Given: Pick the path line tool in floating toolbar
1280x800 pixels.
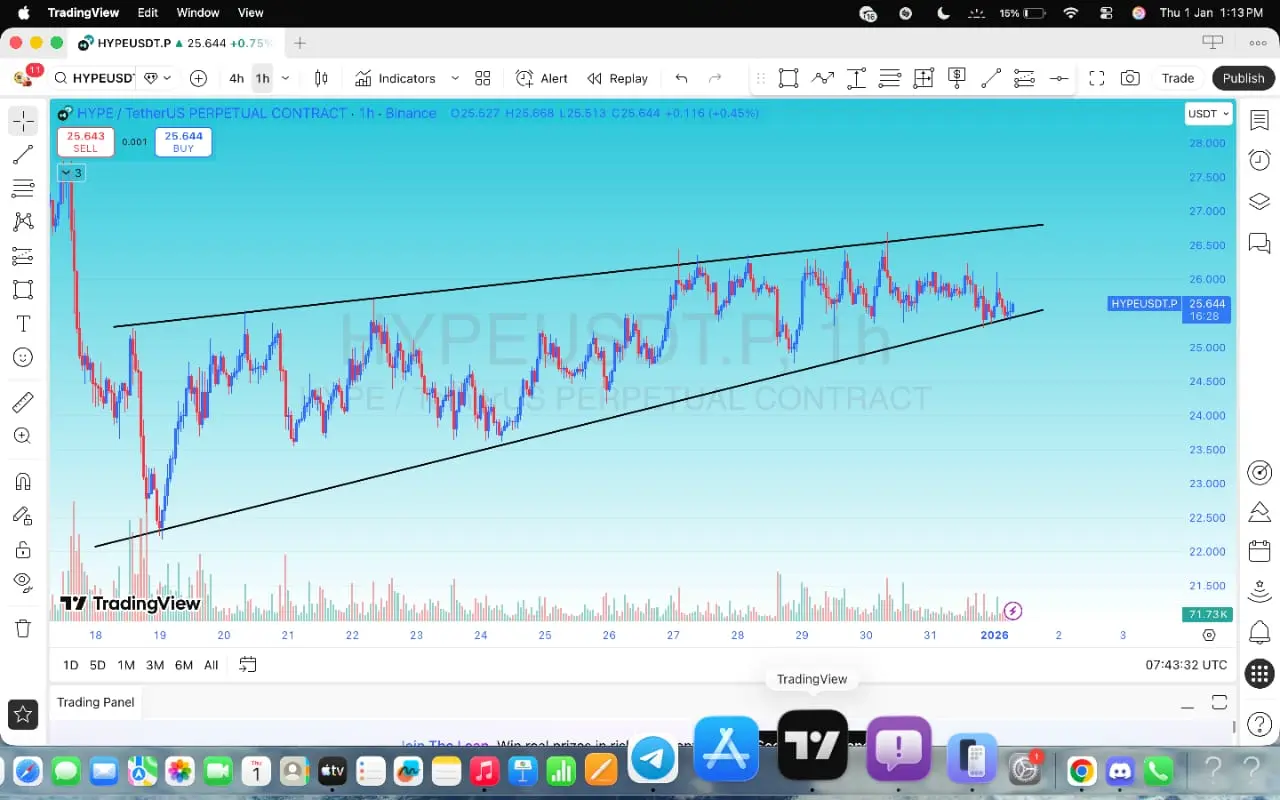Looking at the screenshot, I should 823,78.
